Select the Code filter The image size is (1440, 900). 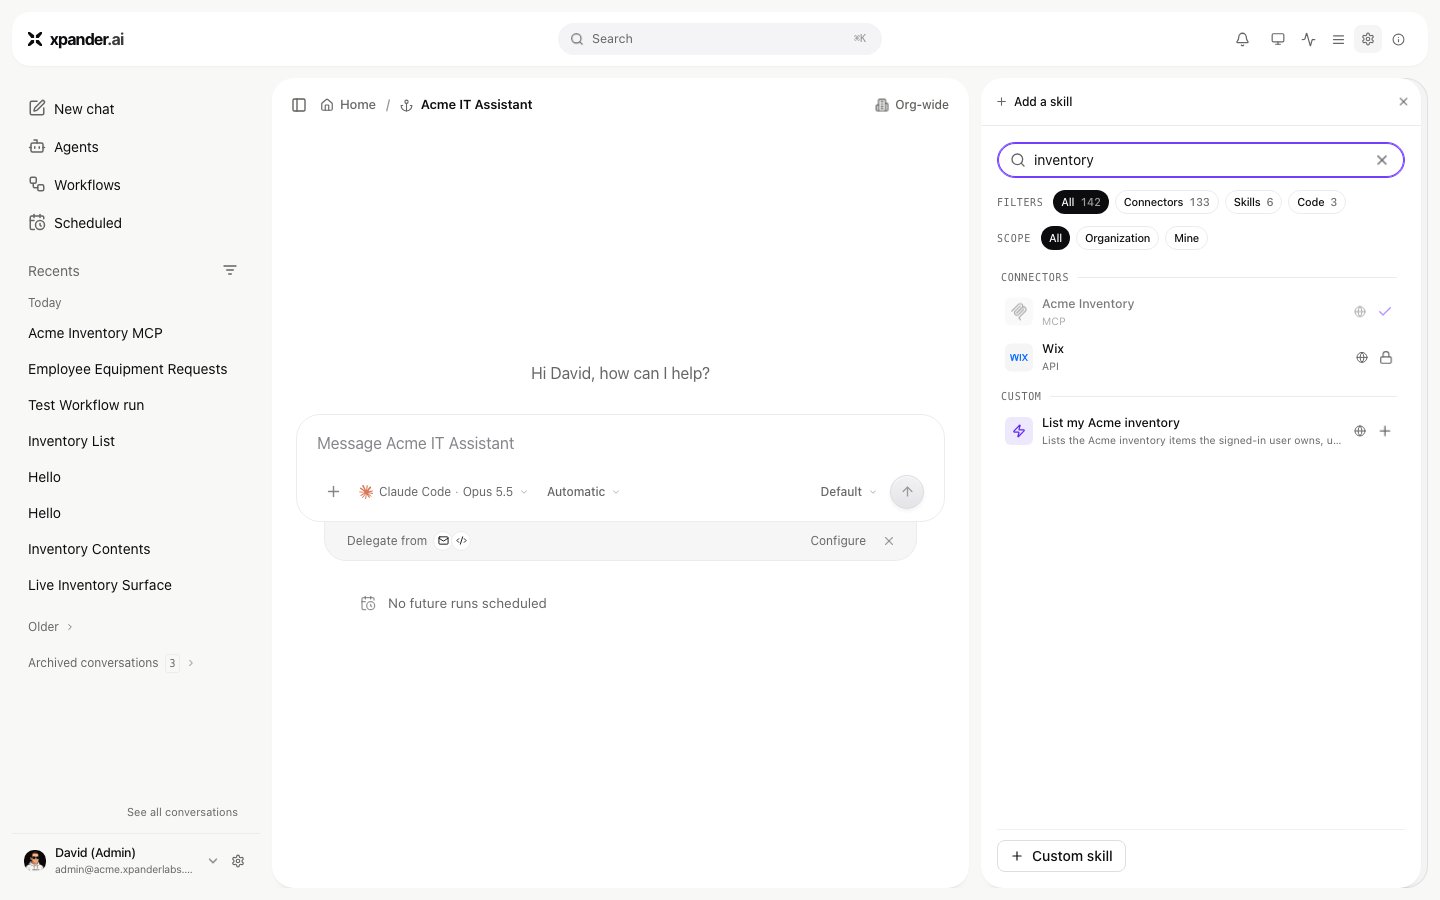click(x=1317, y=202)
